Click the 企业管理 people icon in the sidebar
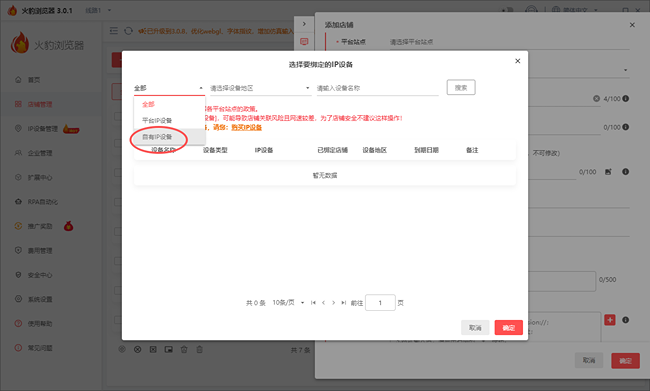Viewport: 650px width, 391px height. click(x=18, y=153)
